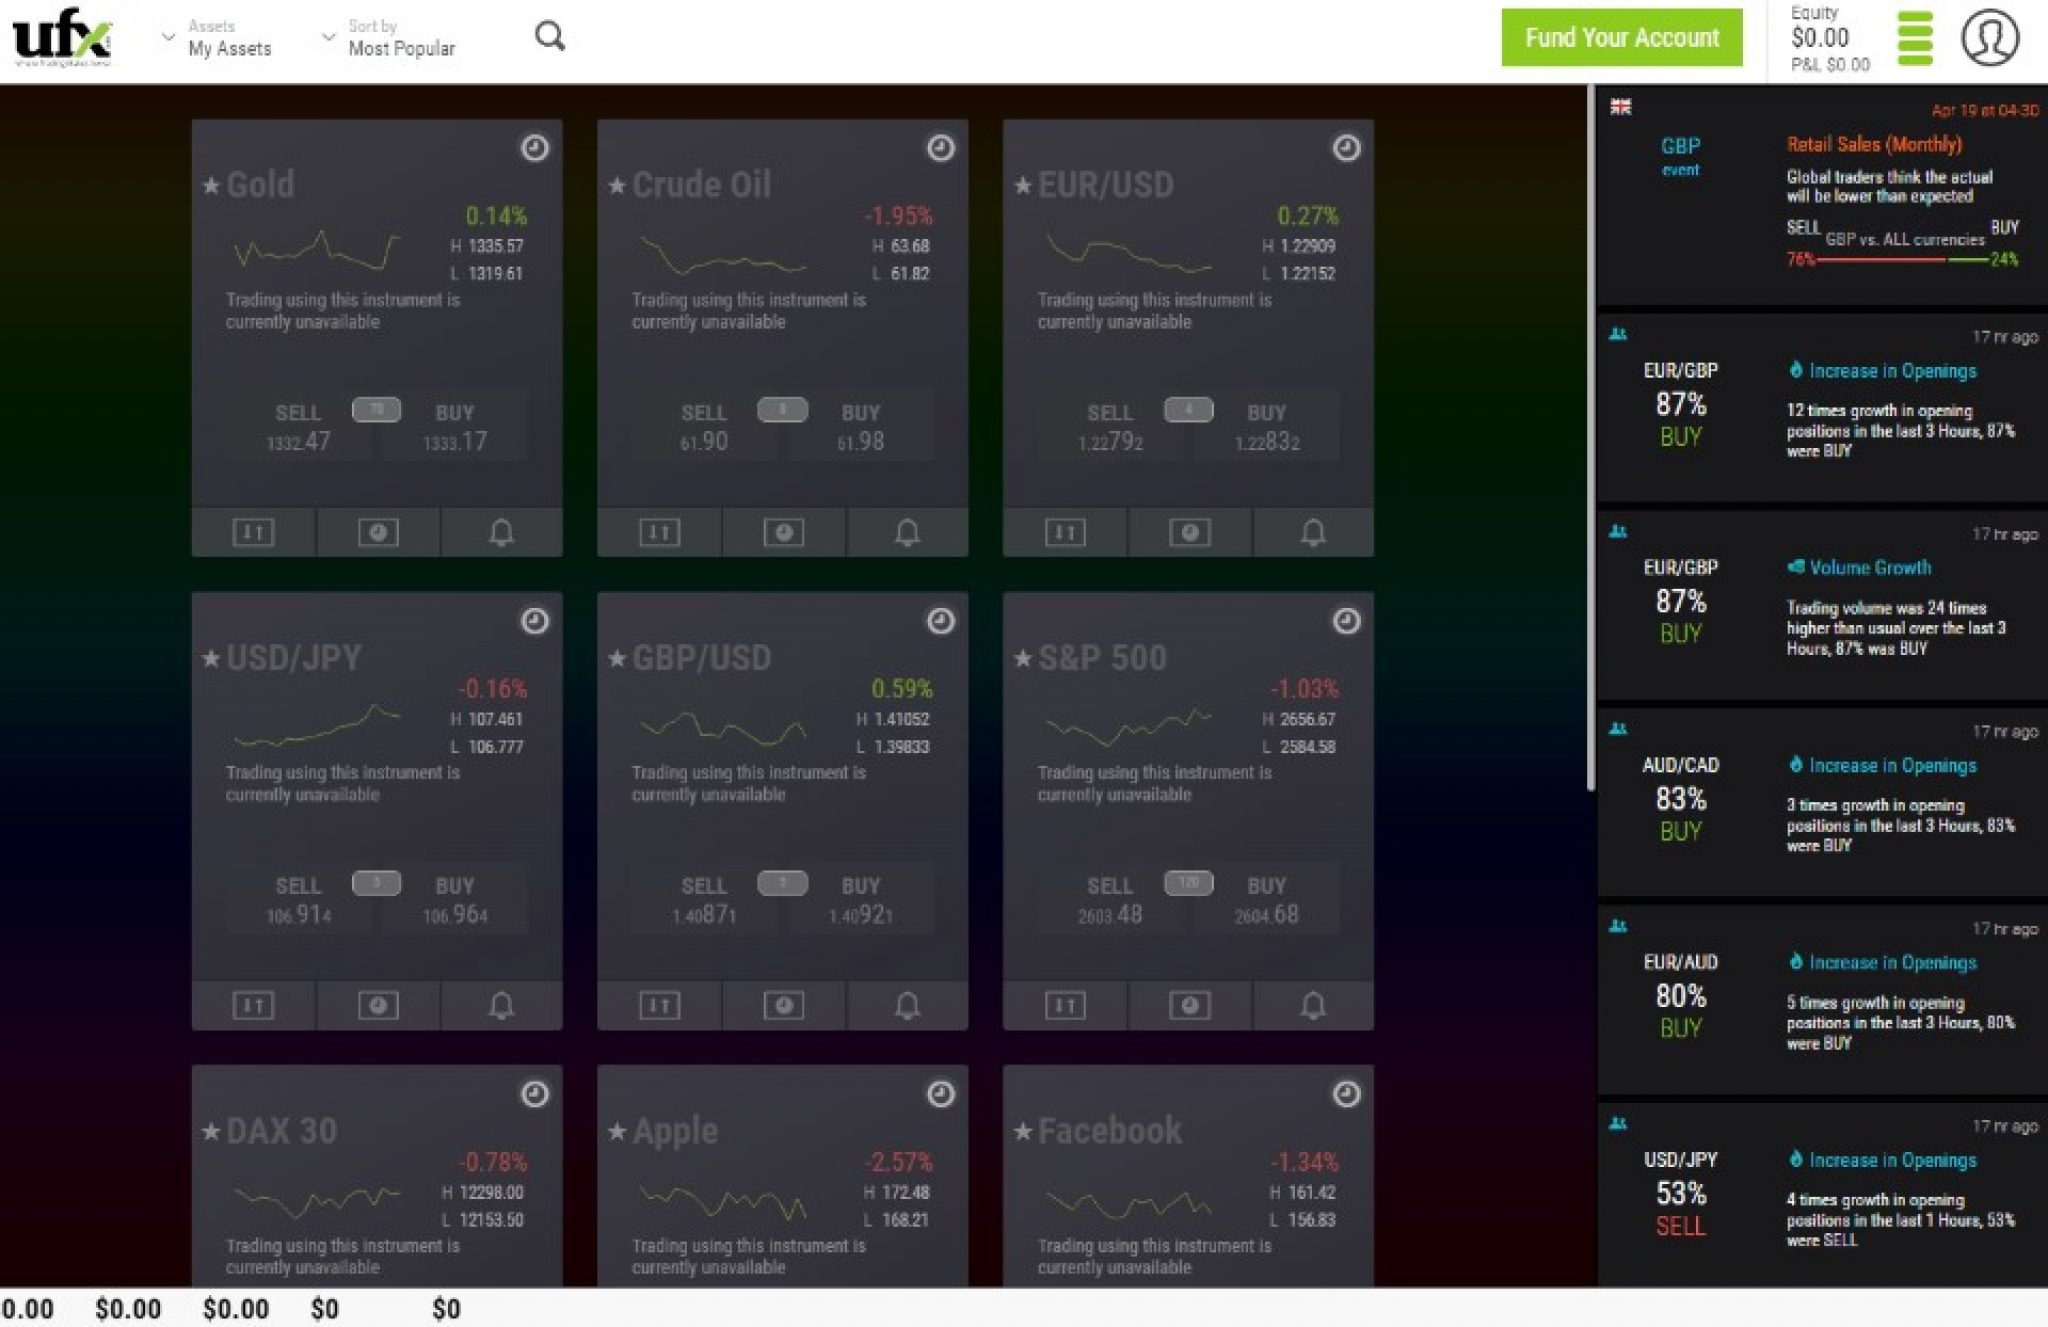This screenshot has height=1327, width=2048.
Task: Click clock icon on GBP/USD card
Action: 940,621
